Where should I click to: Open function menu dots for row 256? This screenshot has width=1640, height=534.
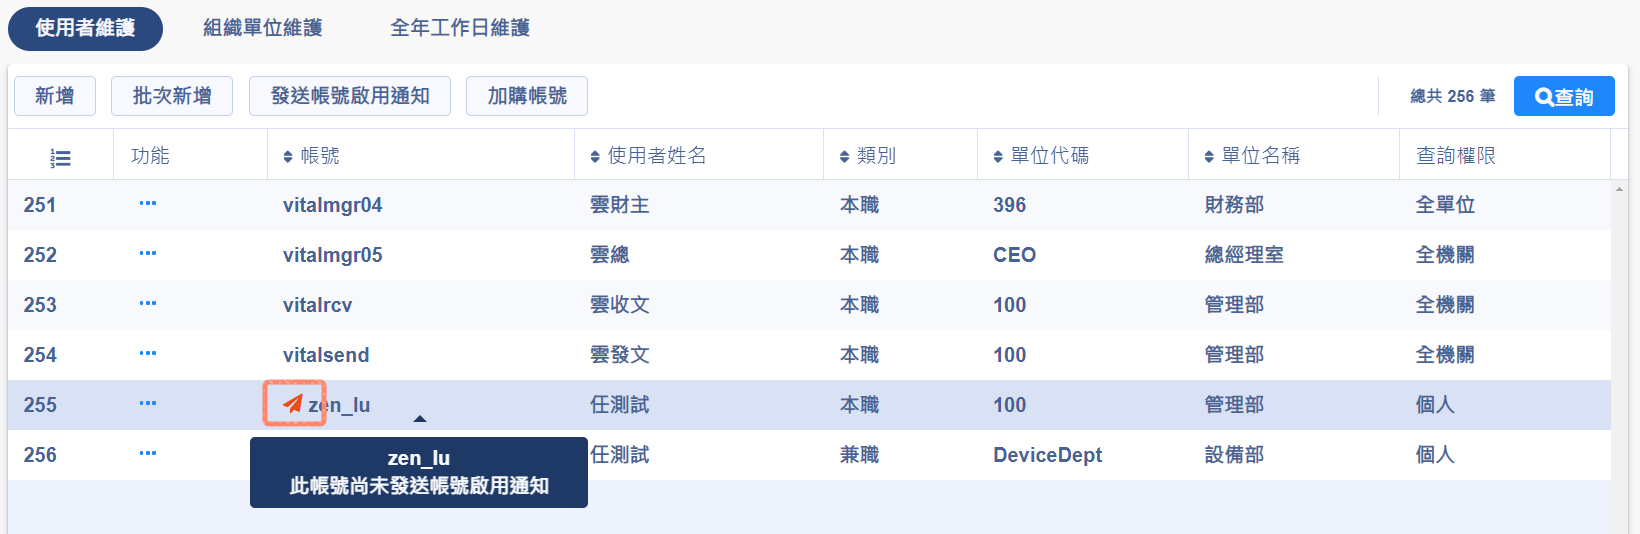click(x=148, y=454)
